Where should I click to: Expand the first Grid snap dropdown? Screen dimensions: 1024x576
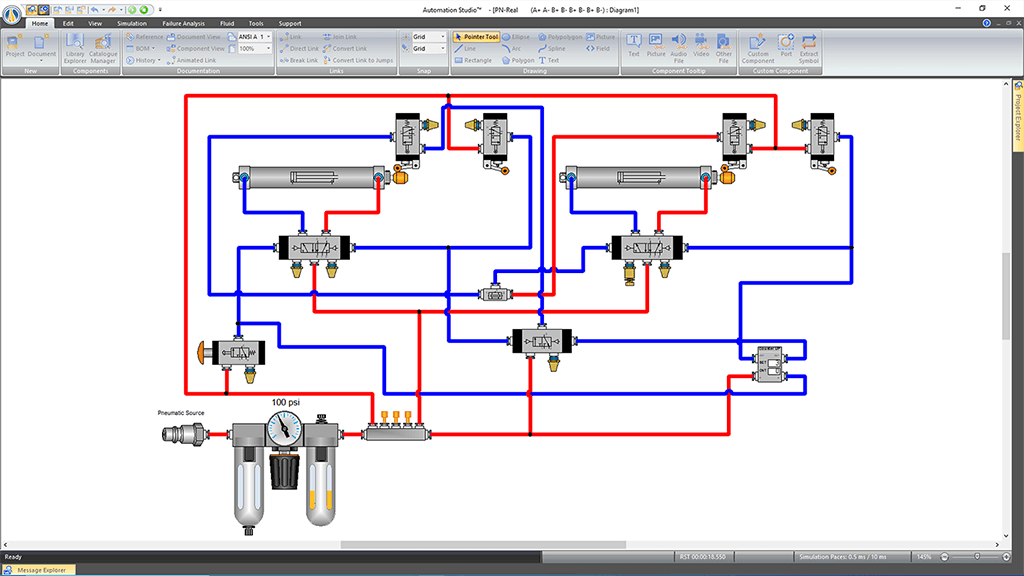(x=428, y=37)
